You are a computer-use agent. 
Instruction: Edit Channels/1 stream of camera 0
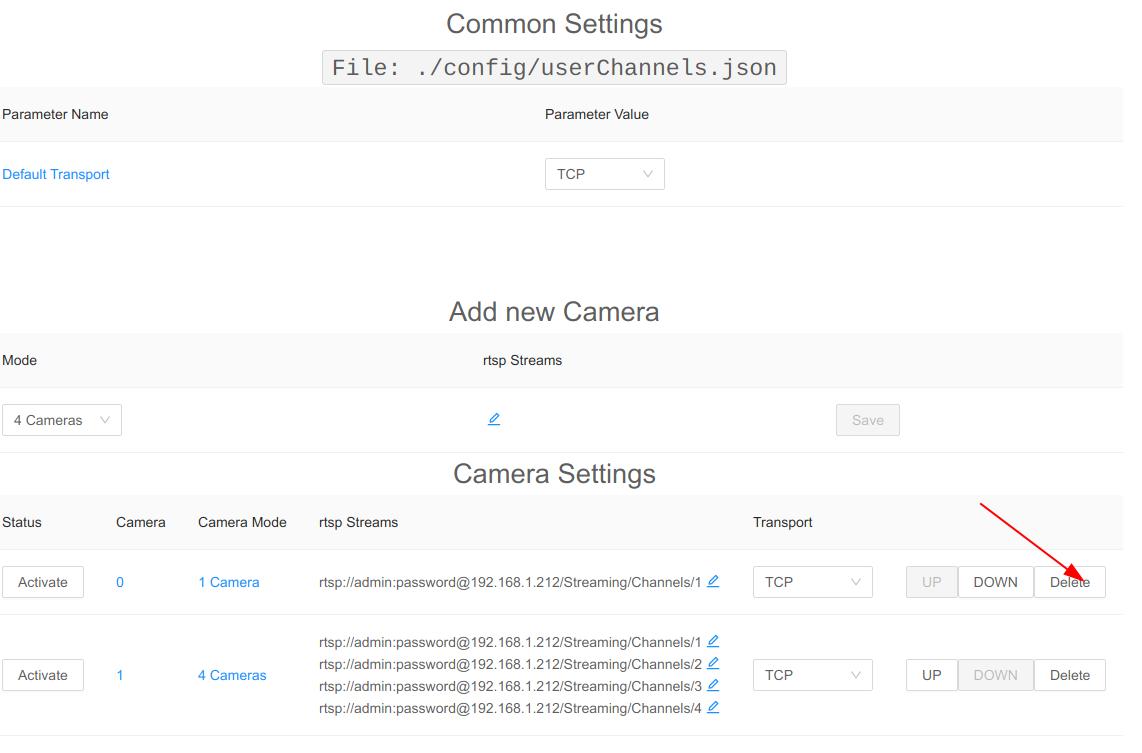tap(713, 581)
